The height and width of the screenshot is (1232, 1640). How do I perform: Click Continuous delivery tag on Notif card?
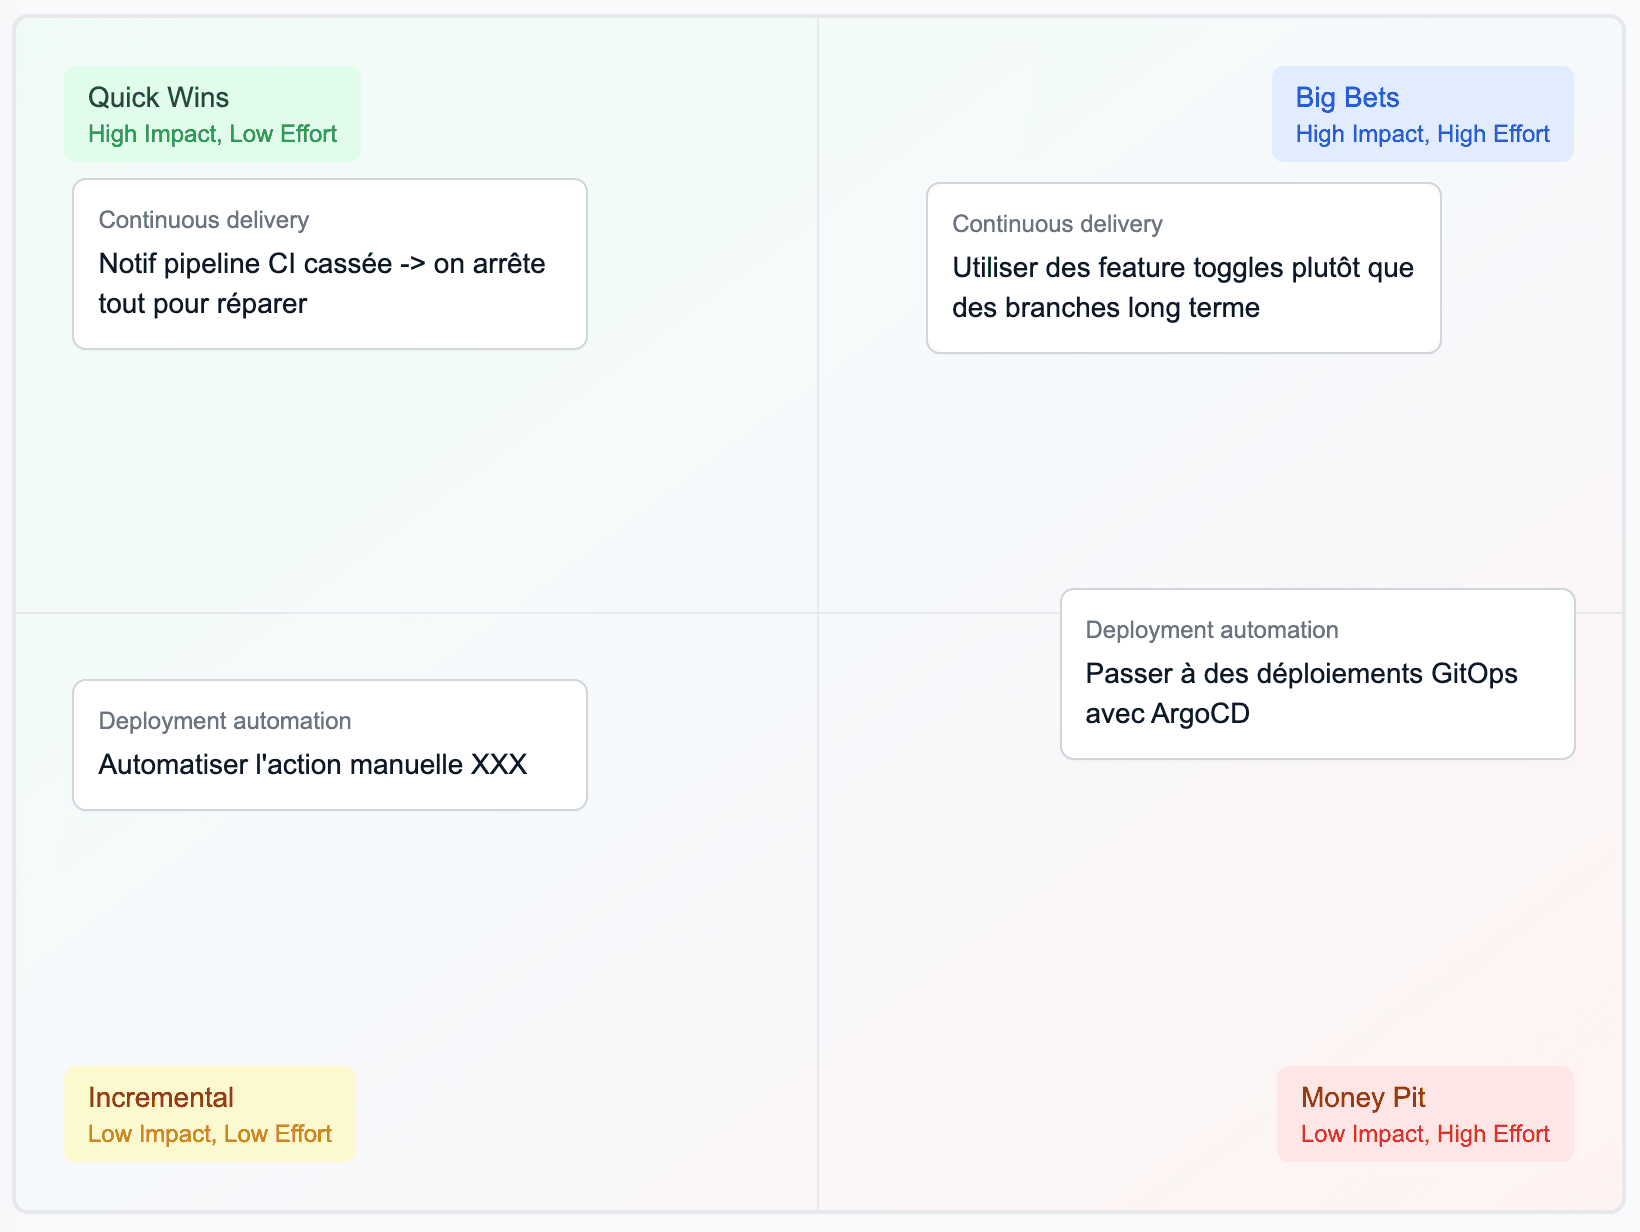204,220
